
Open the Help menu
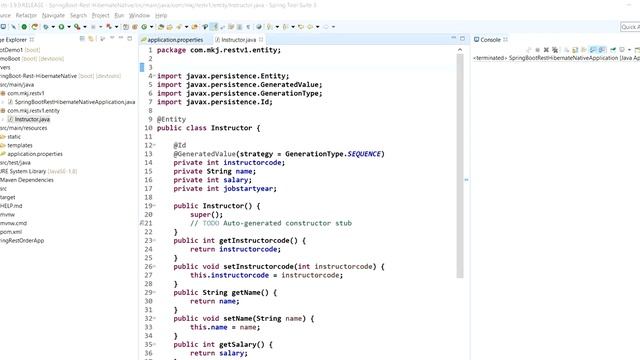[161, 16]
